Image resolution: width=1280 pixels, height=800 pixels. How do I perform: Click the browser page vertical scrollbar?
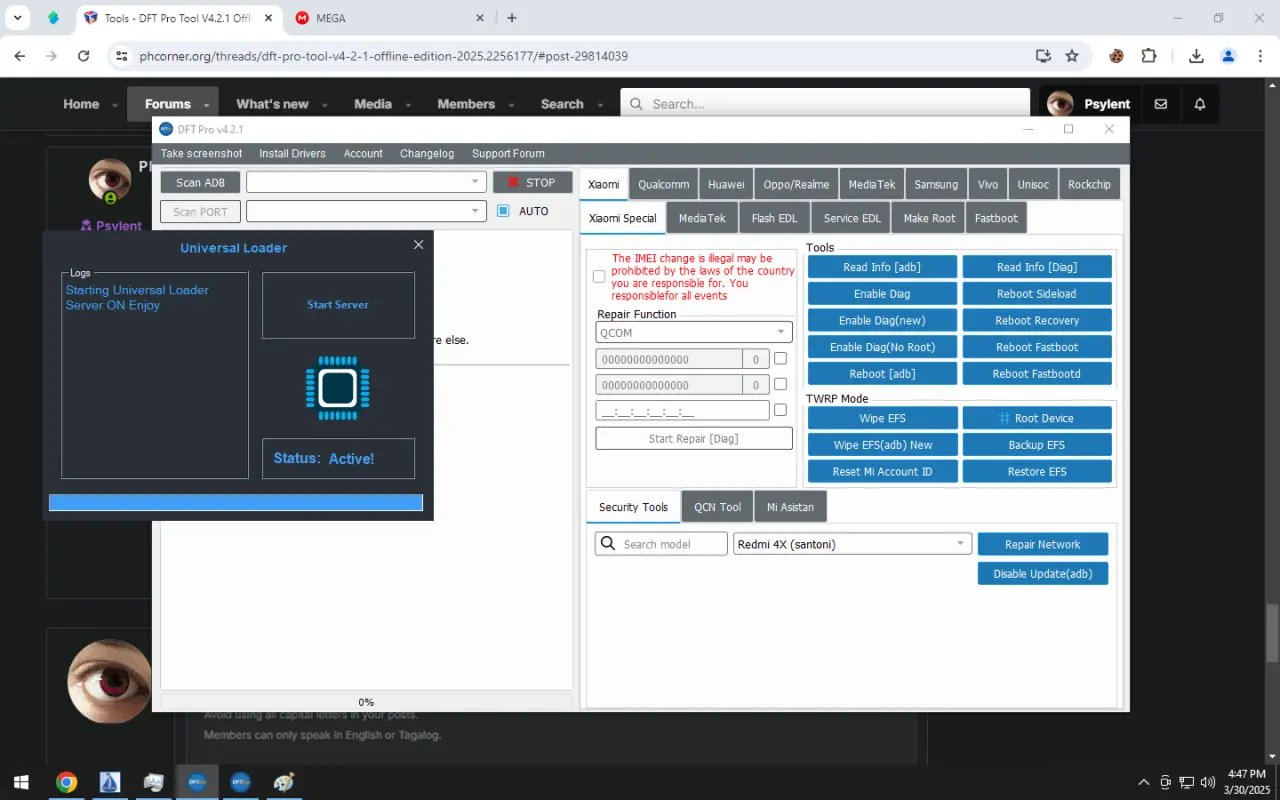point(1272,632)
